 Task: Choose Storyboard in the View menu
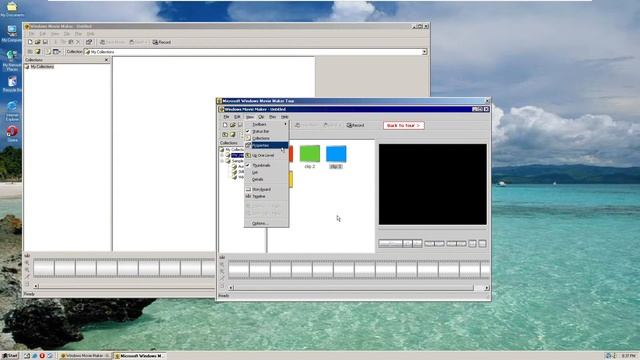click(x=267, y=189)
